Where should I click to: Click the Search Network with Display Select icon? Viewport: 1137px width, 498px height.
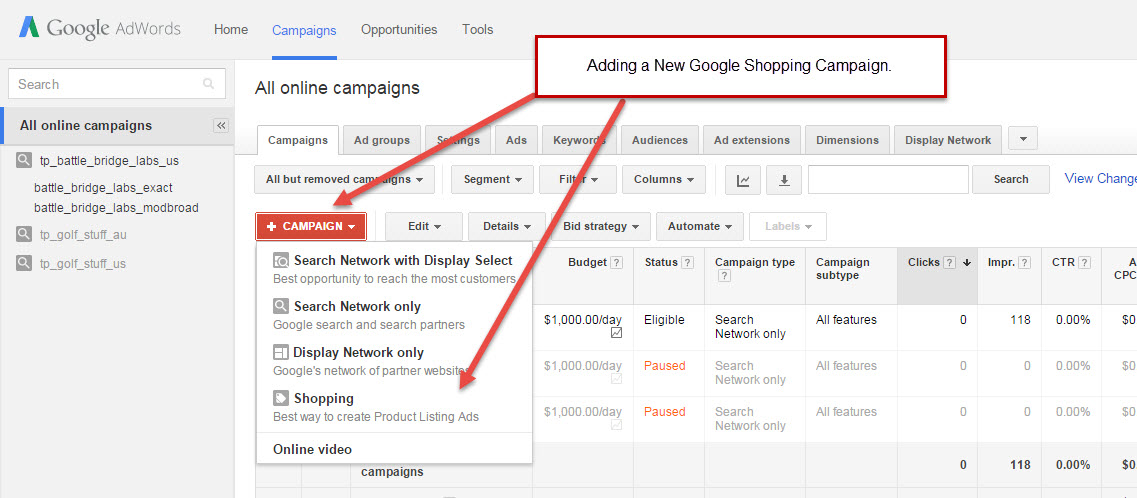(281, 260)
